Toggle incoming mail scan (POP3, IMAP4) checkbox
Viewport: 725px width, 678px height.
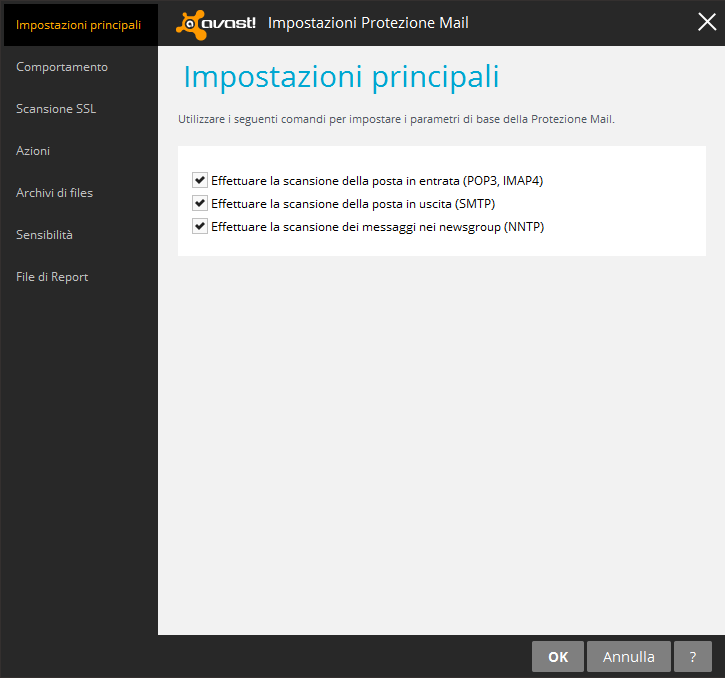click(x=200, y=180)
